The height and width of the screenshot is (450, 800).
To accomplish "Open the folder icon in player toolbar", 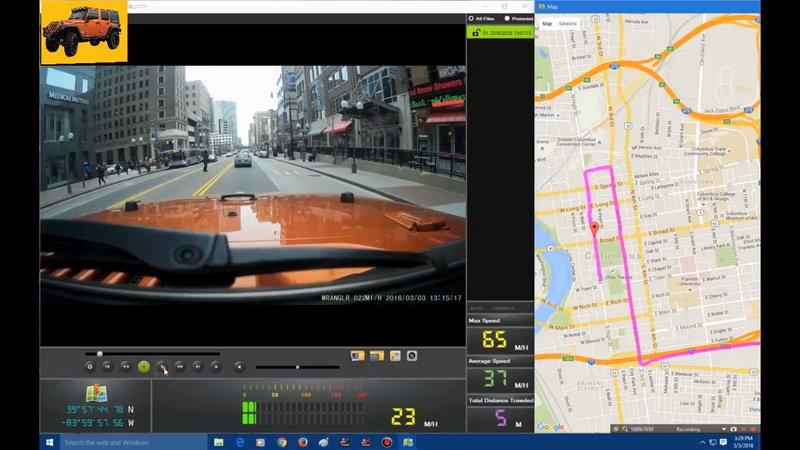I will [x=377, y=356].
